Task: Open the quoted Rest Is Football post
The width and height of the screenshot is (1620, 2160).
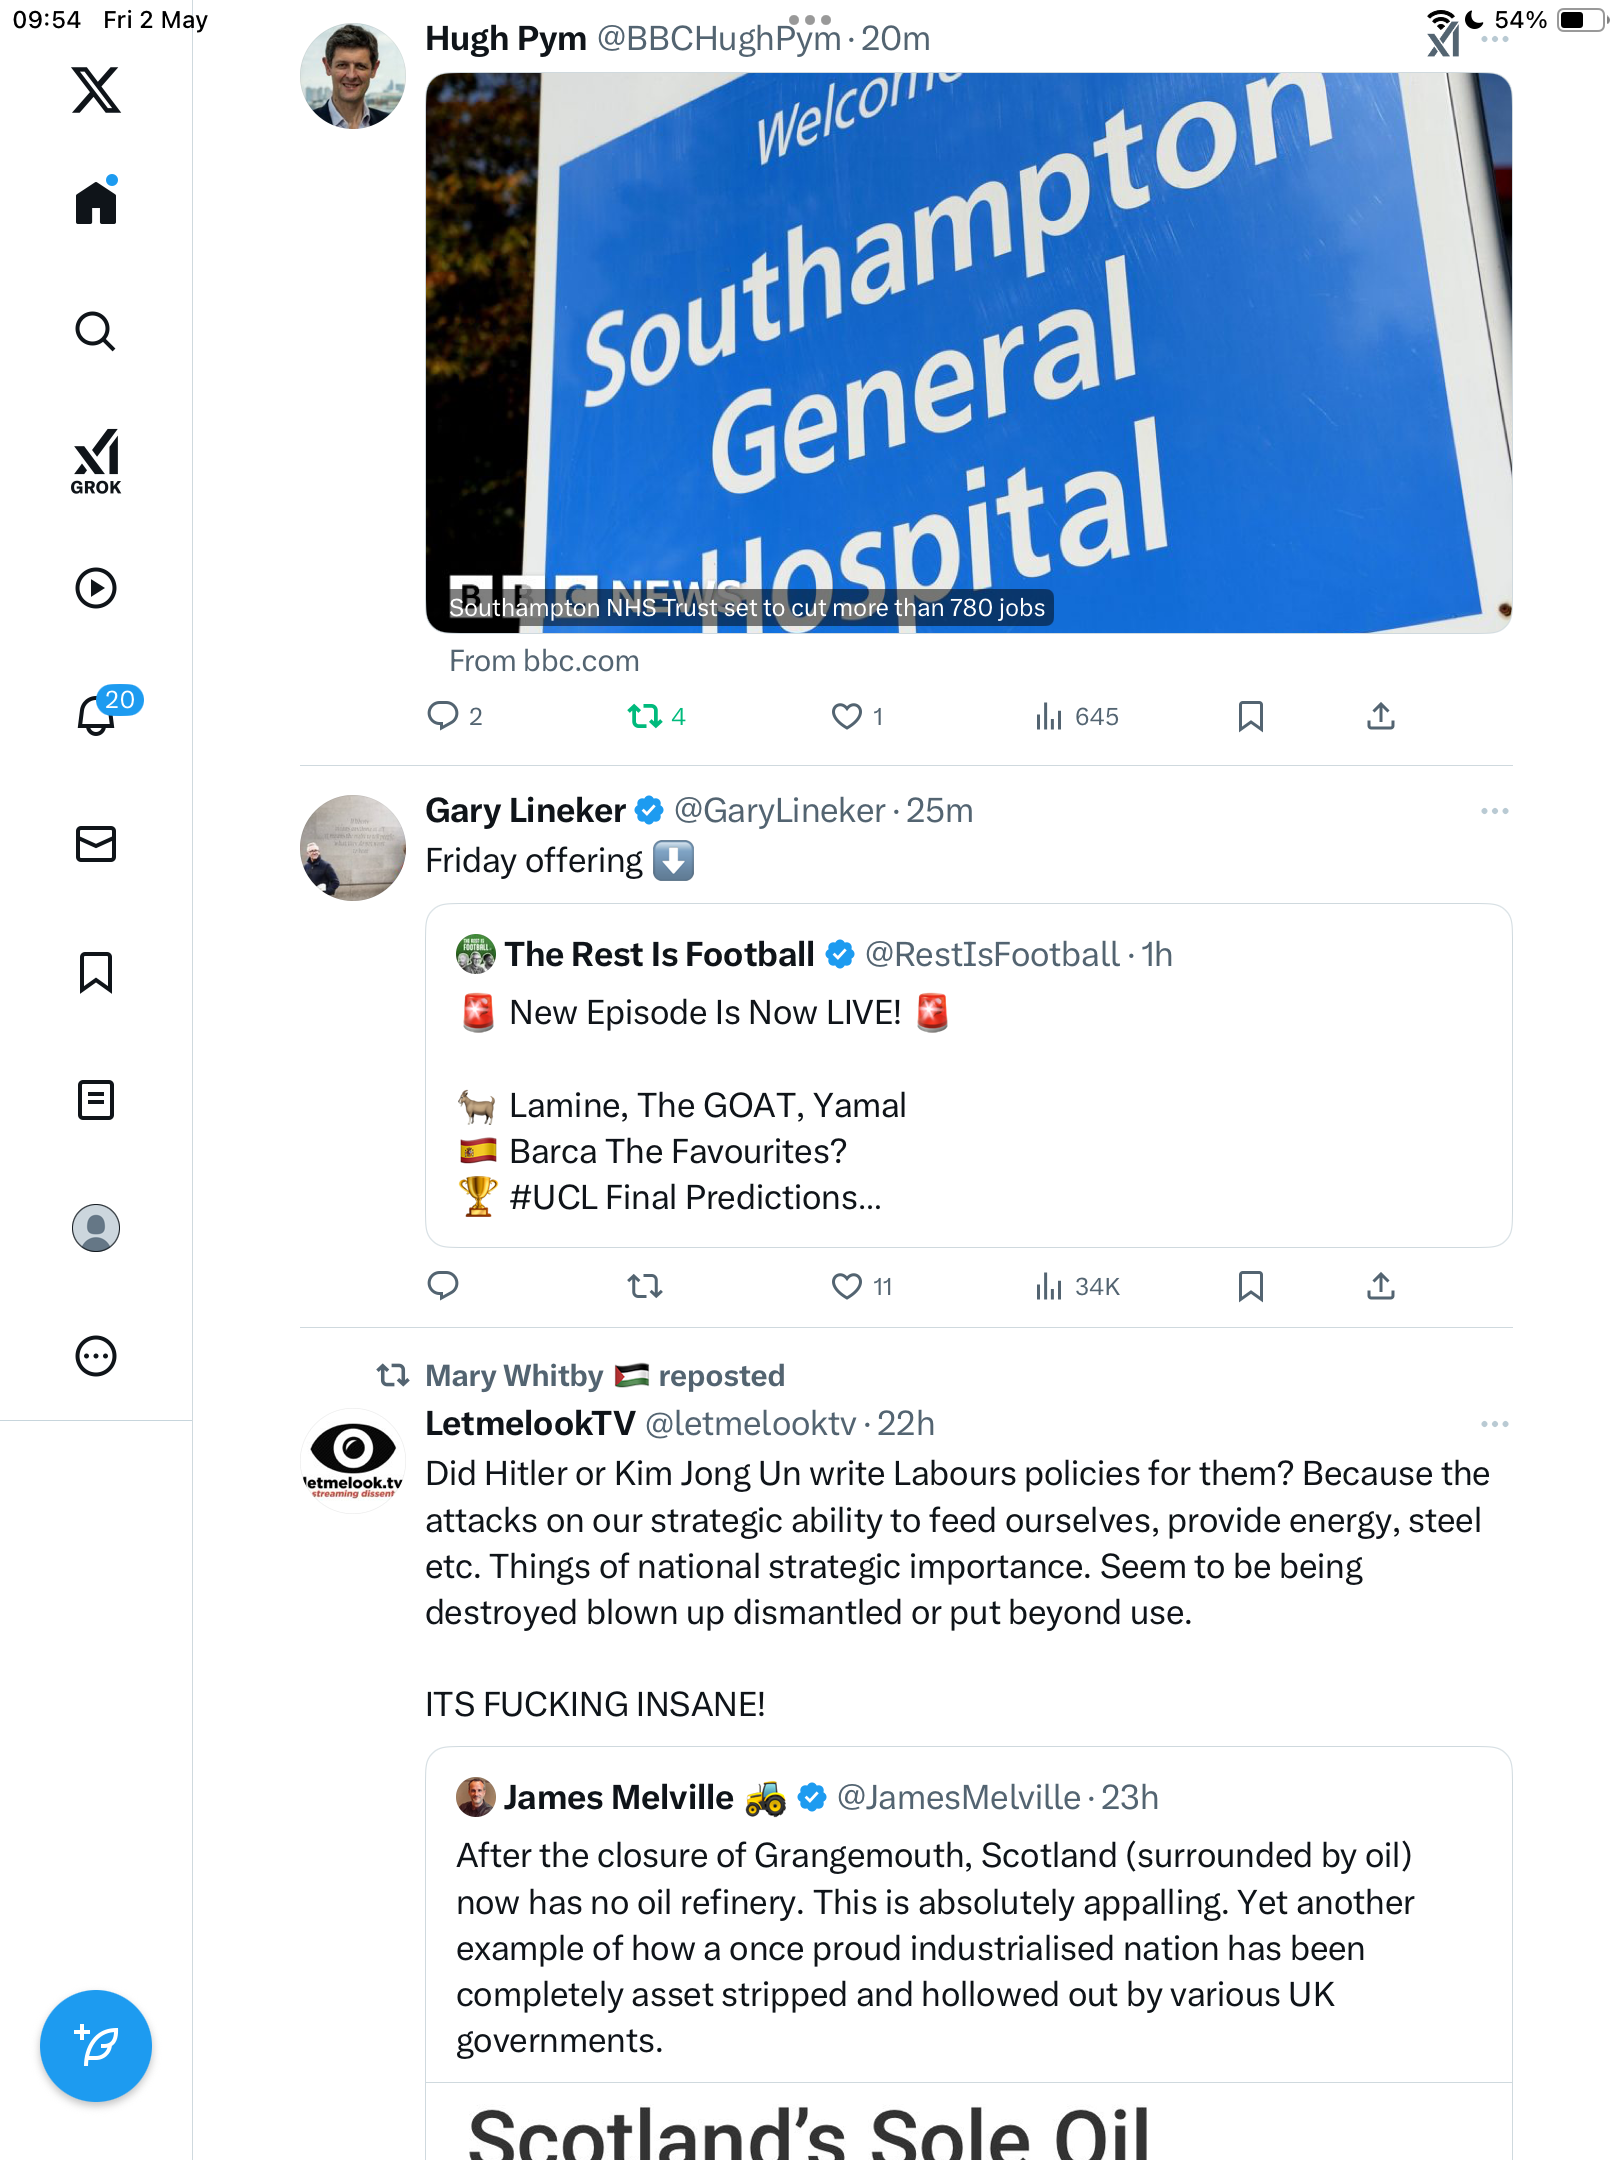Action: click(x=968, y=1076)
